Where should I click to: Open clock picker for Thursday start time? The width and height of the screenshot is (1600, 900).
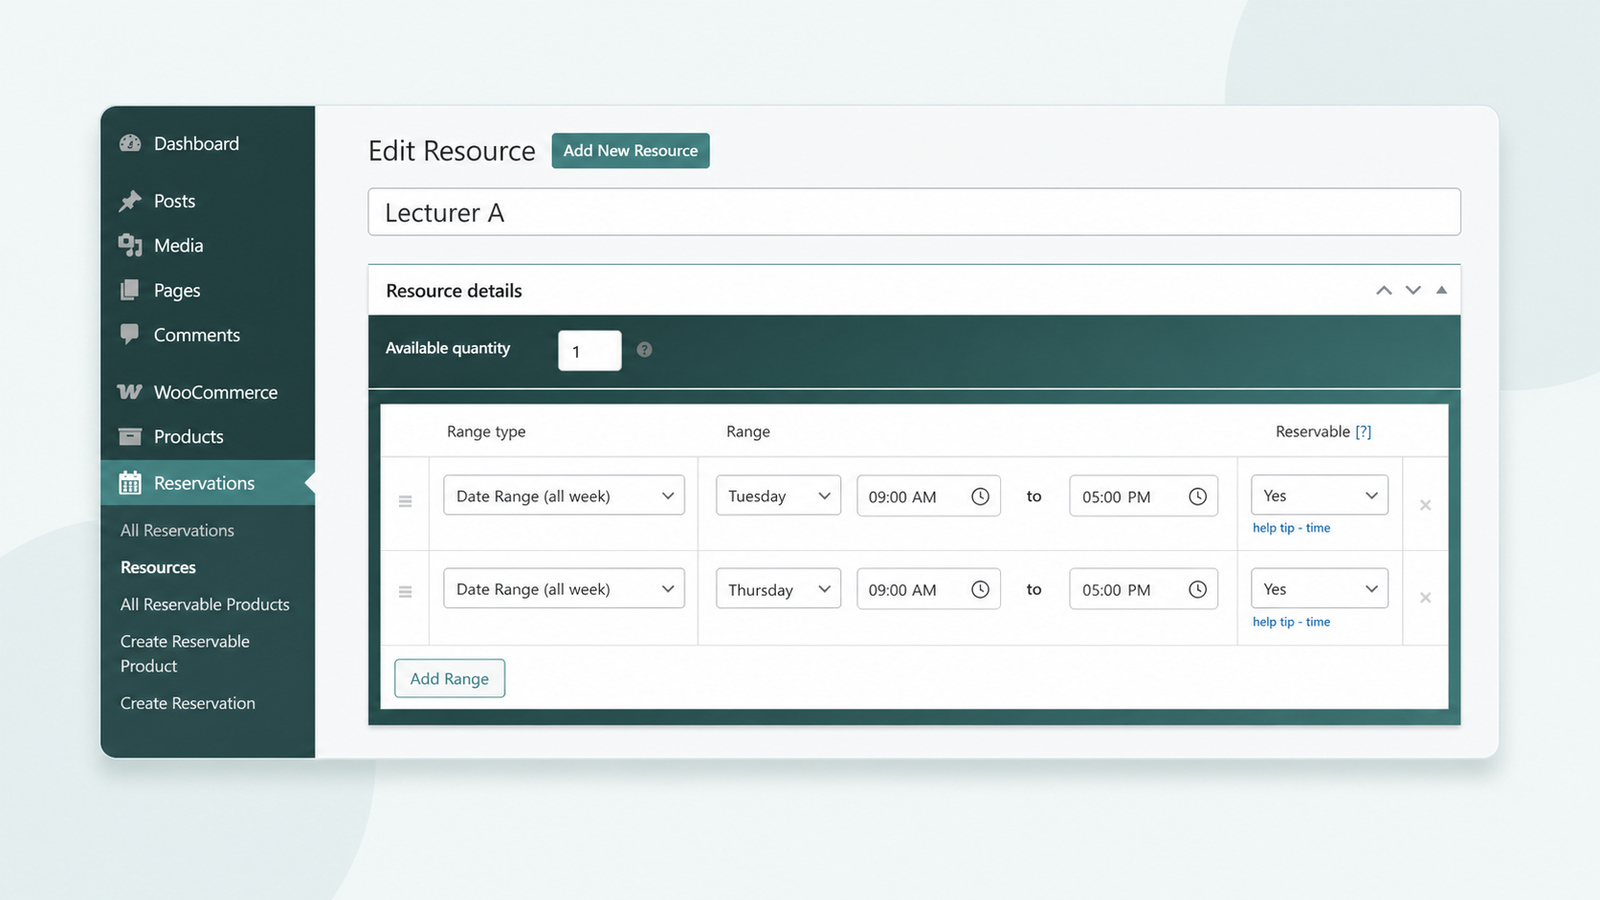click(x=980, y=589)
